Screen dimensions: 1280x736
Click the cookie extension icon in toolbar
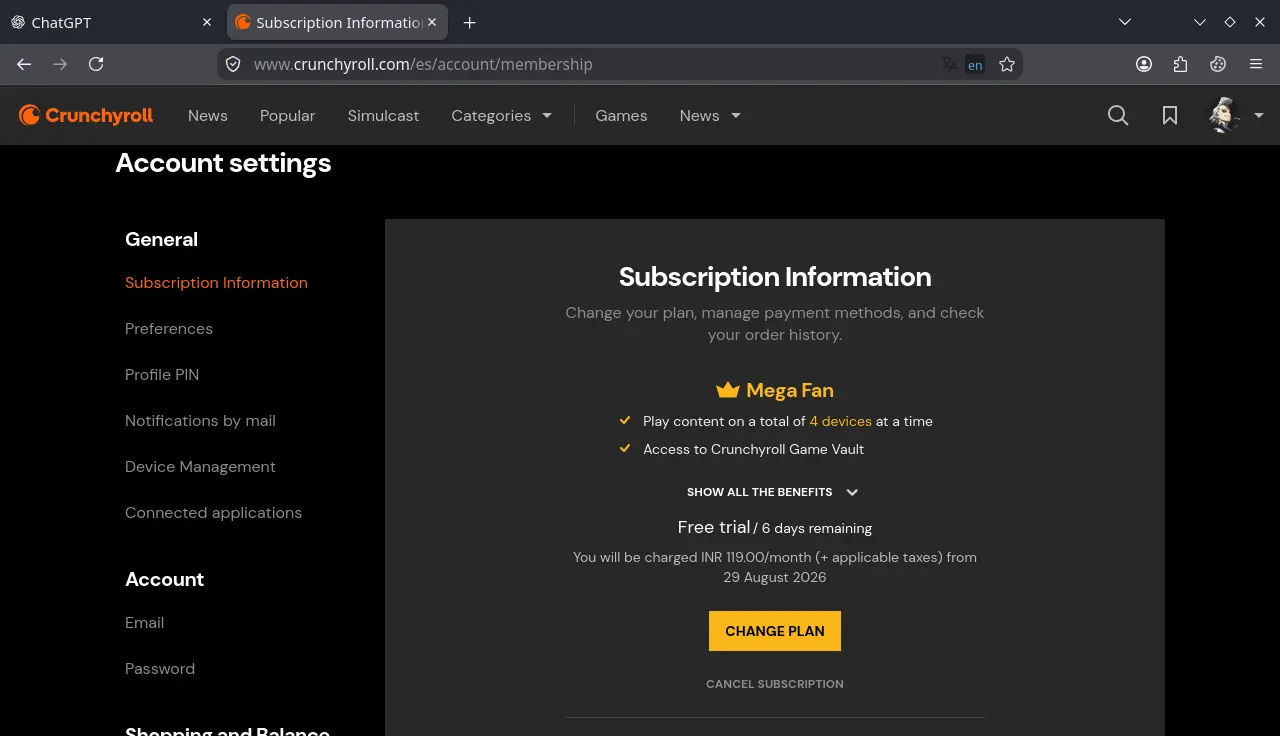[x=1218, y=64]
